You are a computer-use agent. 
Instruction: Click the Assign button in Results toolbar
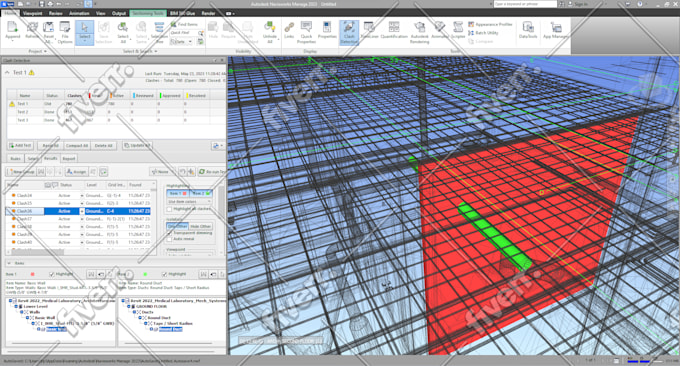[76, 172]
